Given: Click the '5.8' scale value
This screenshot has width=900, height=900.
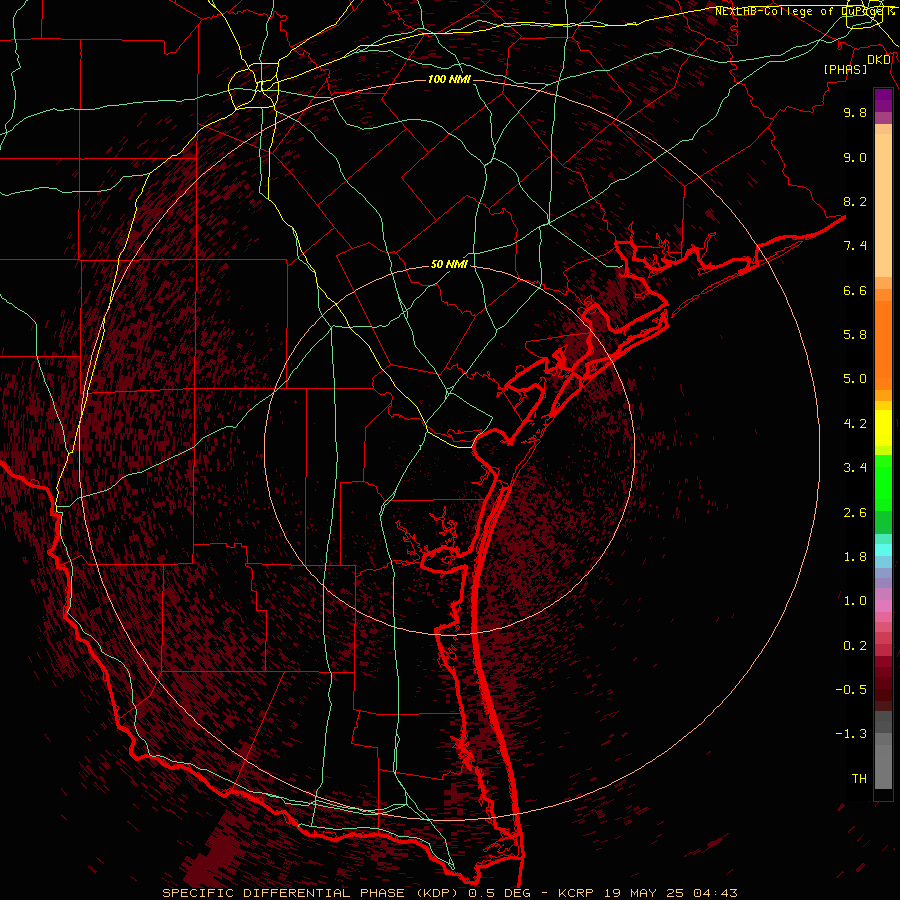Looking at the screenshot, I should (855, 335).
